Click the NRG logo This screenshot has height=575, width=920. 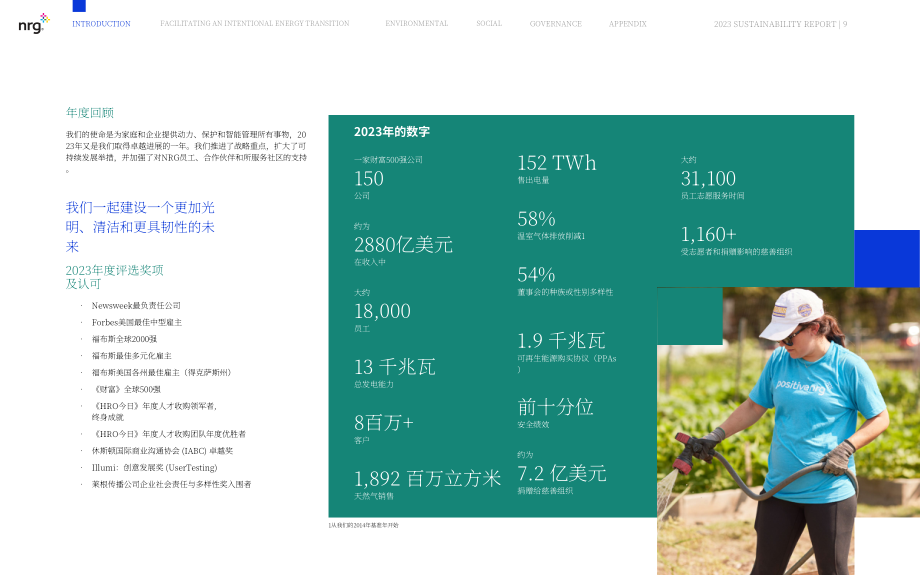[x=33, y=23]
